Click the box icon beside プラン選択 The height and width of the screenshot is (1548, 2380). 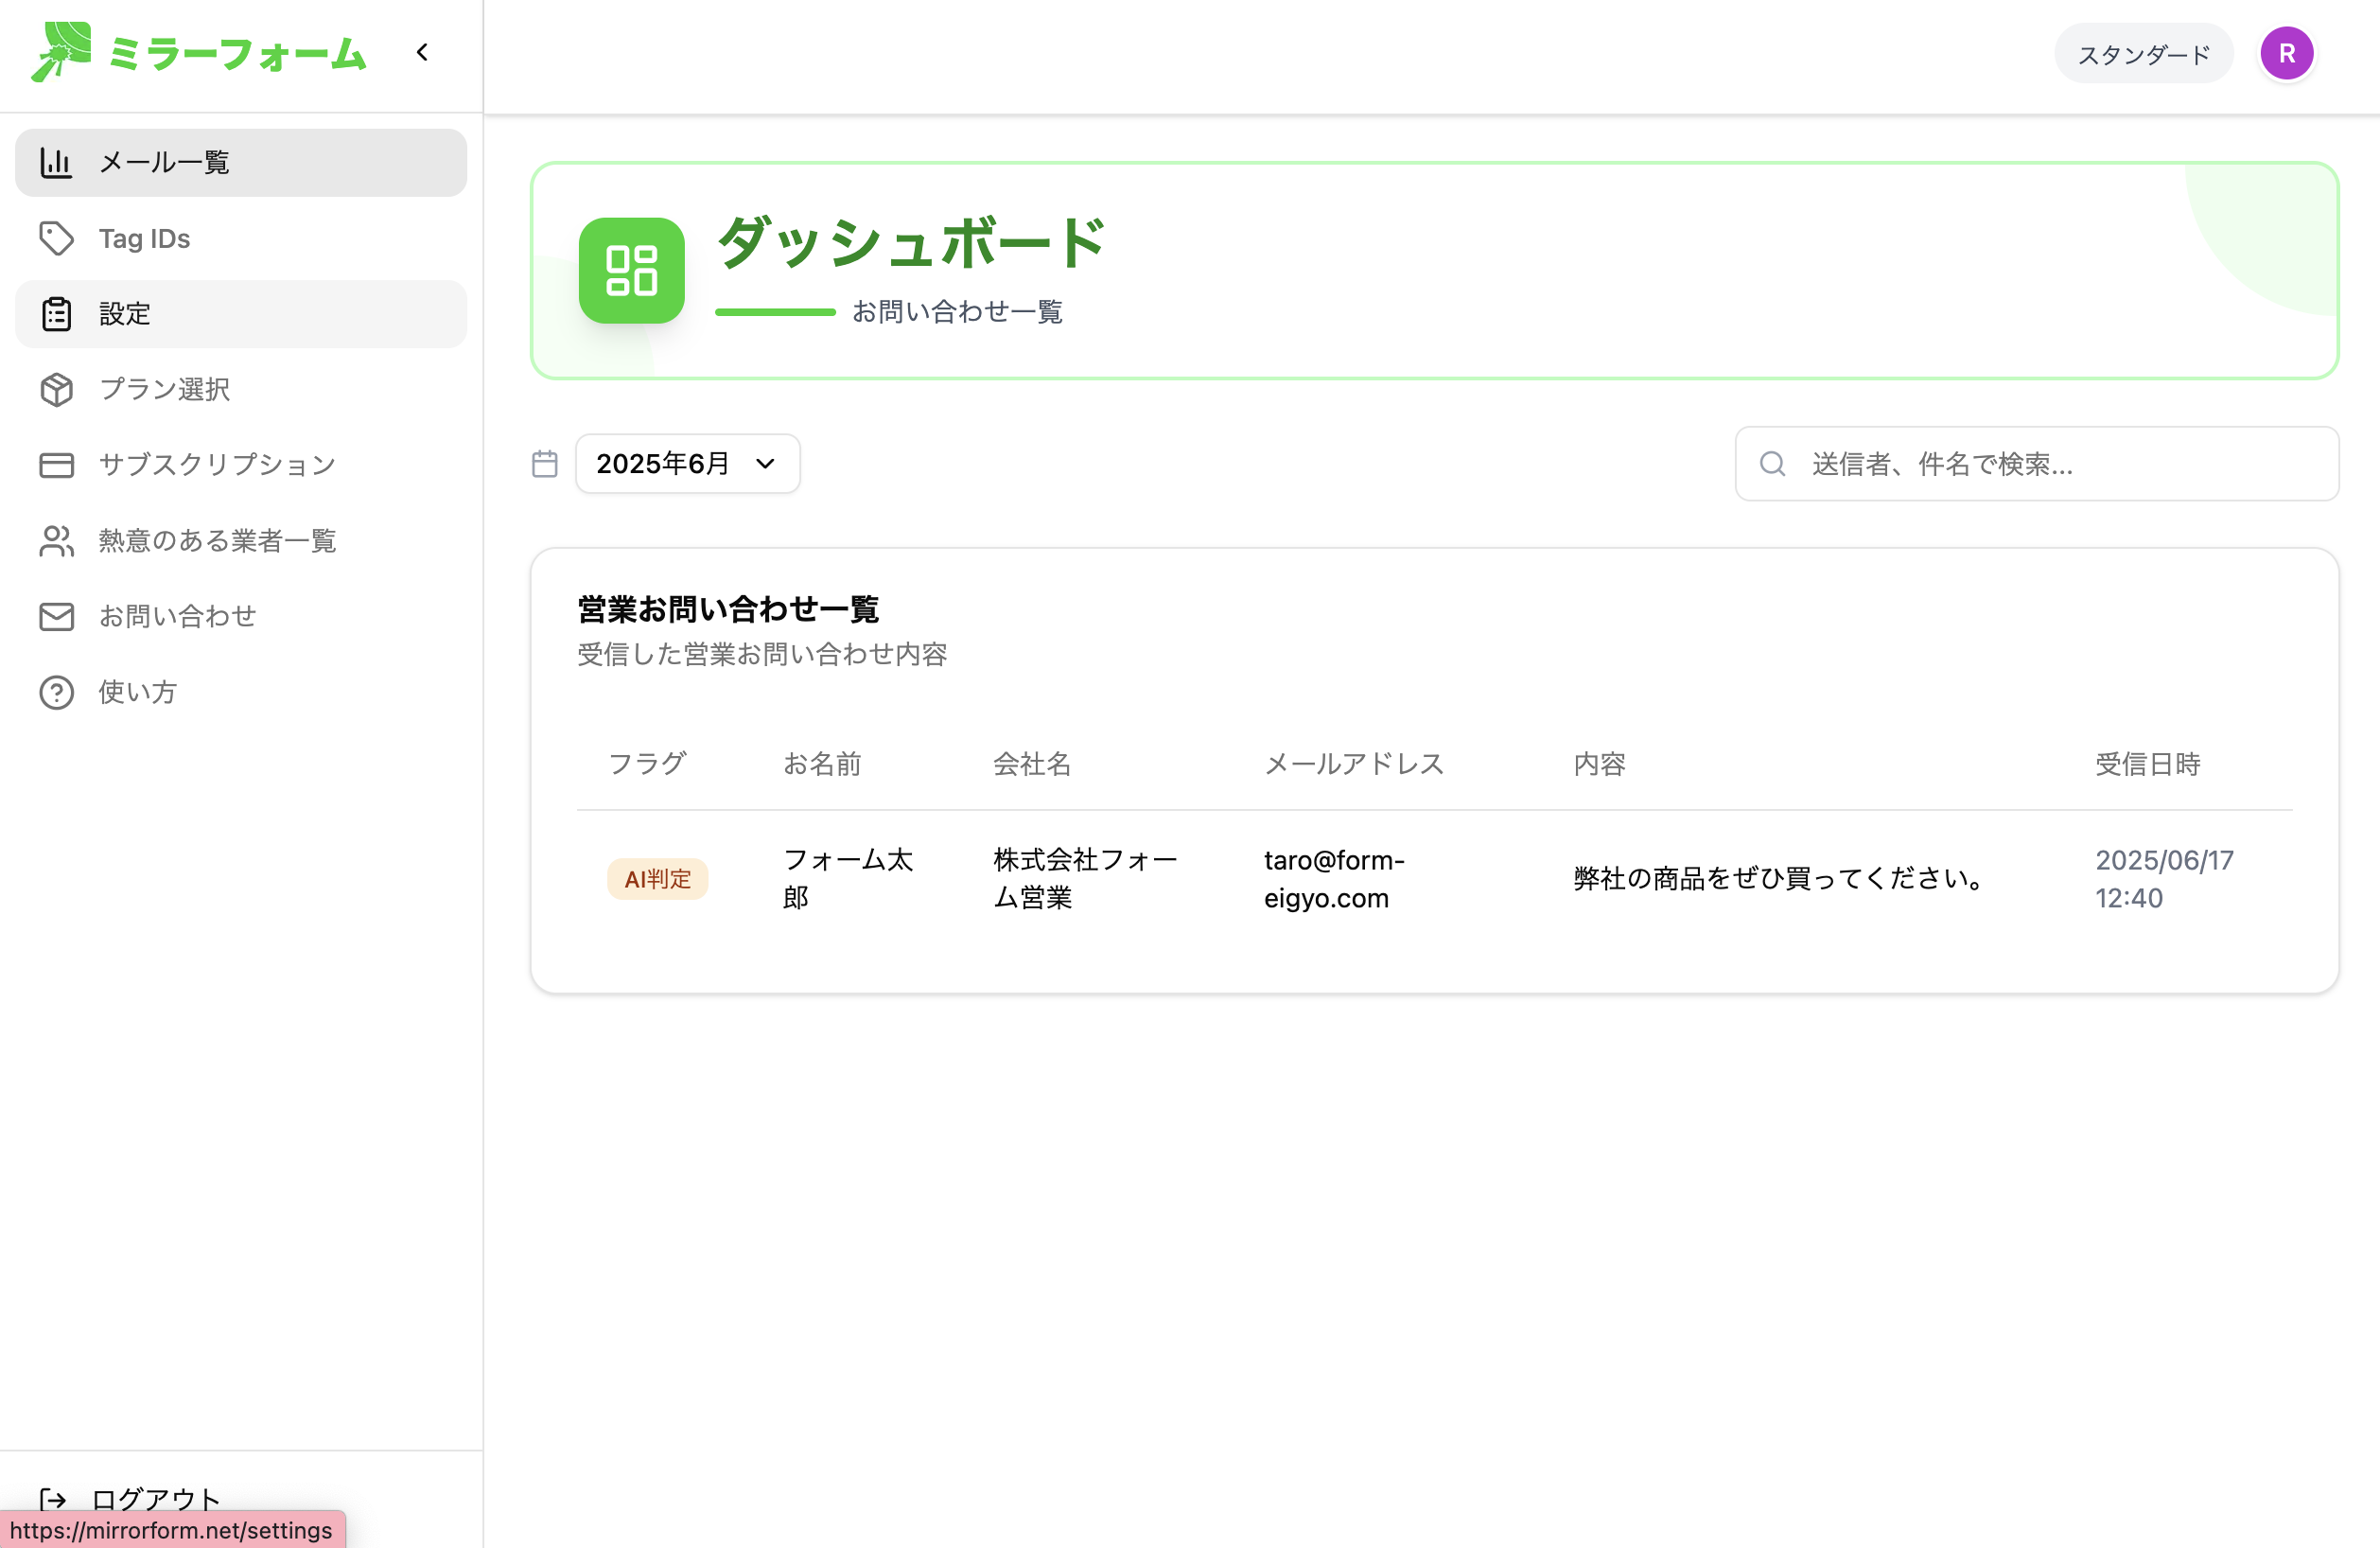(x=56, y=389)
